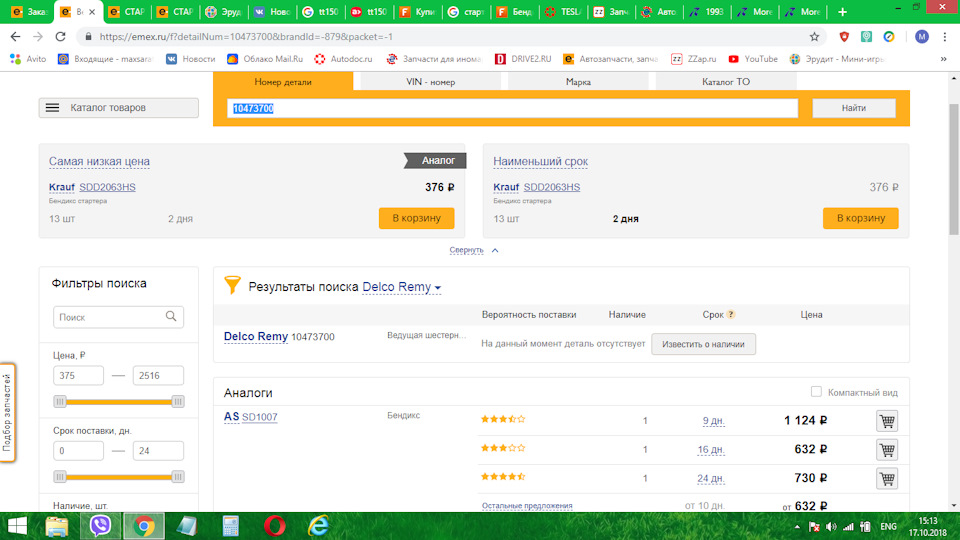Image resolution: width=960 pixels, height=540 pixels.
Task: Open the side tab Подбор запчастей
Action: tap(7, 413)
